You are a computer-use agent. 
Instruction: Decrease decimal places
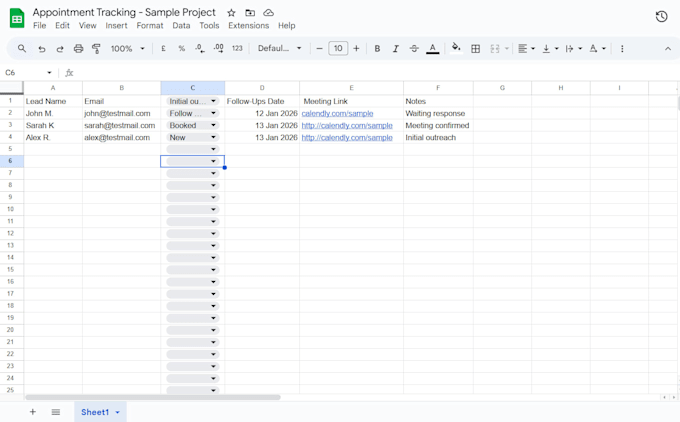click(199, 49)
